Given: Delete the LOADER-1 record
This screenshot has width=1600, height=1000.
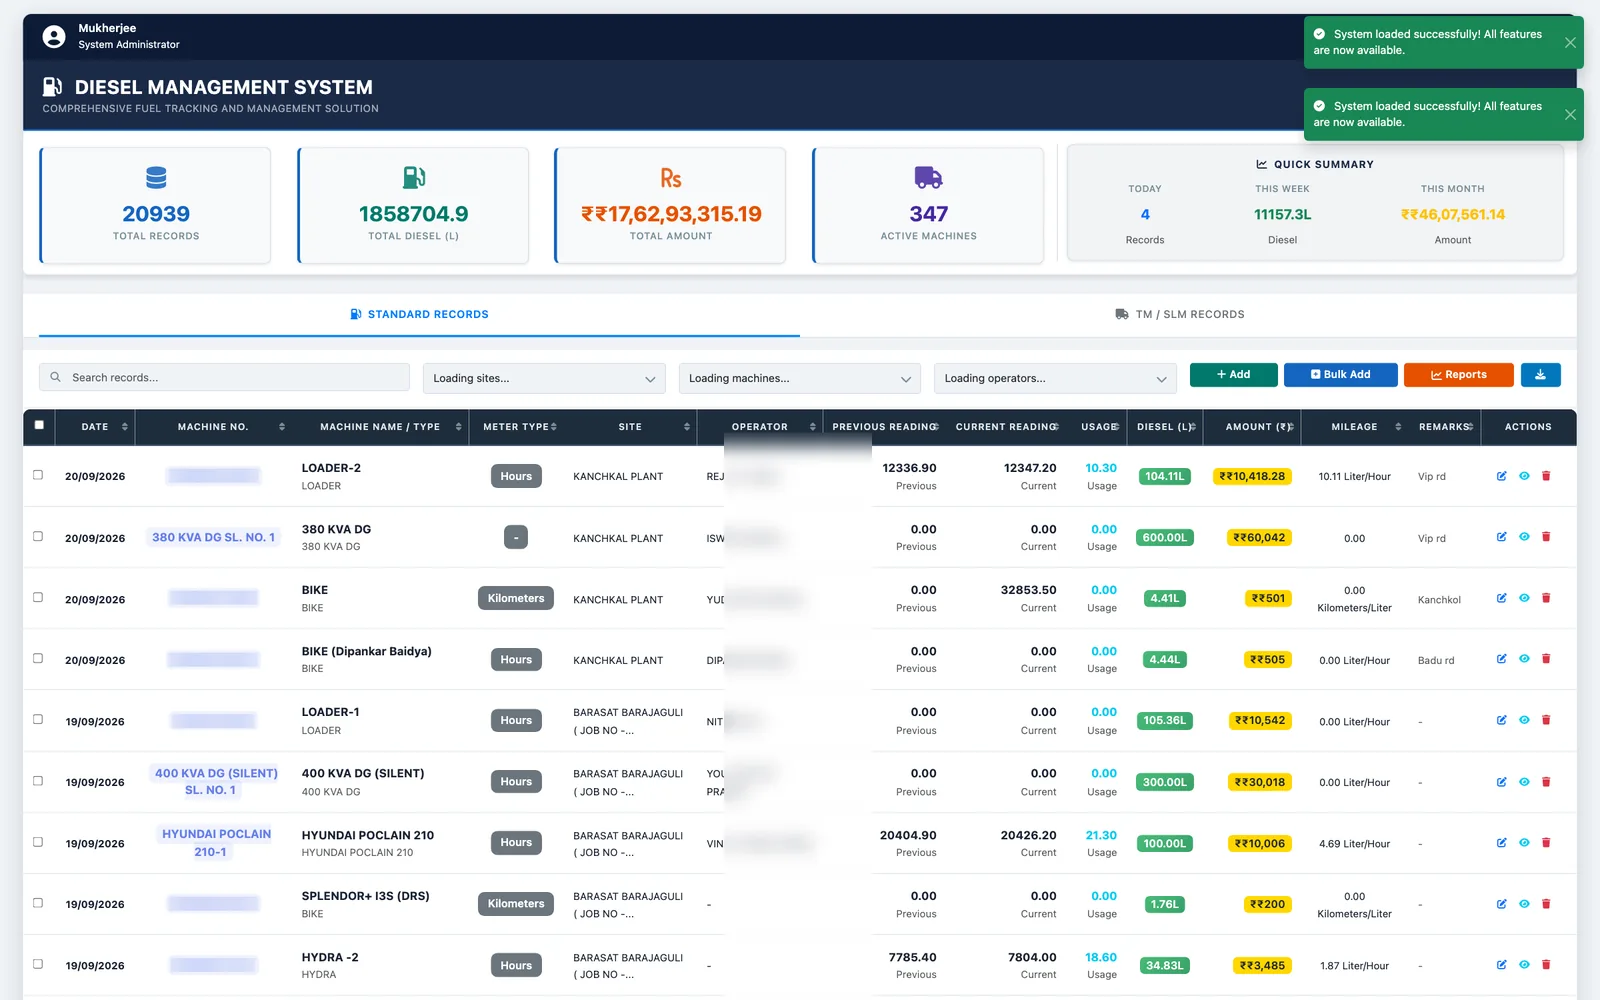Looking at the screenshot, I should click(x=1546, y=720).
